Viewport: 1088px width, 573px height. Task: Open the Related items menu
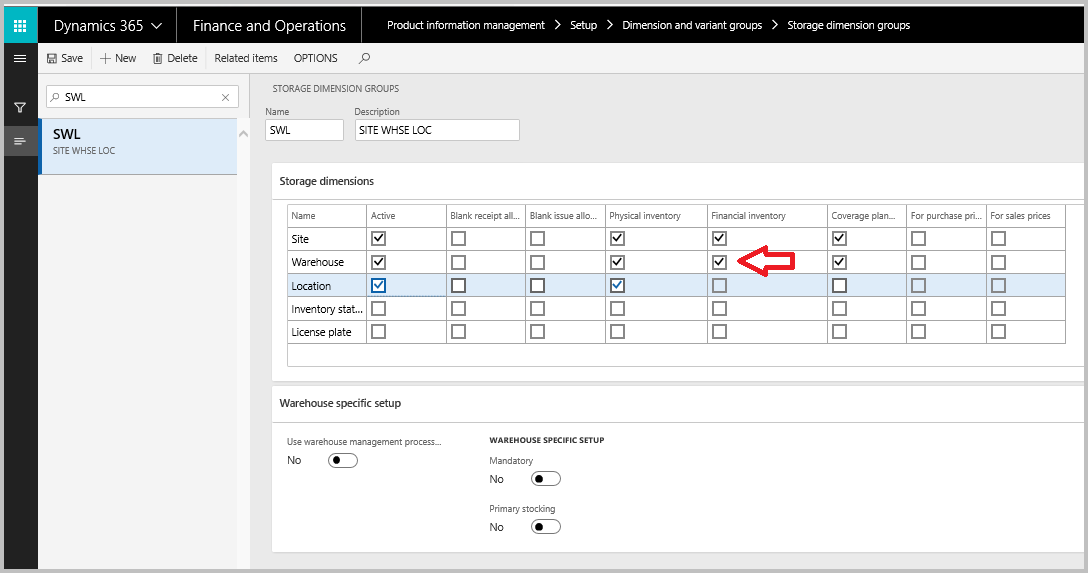pos(246,58)
